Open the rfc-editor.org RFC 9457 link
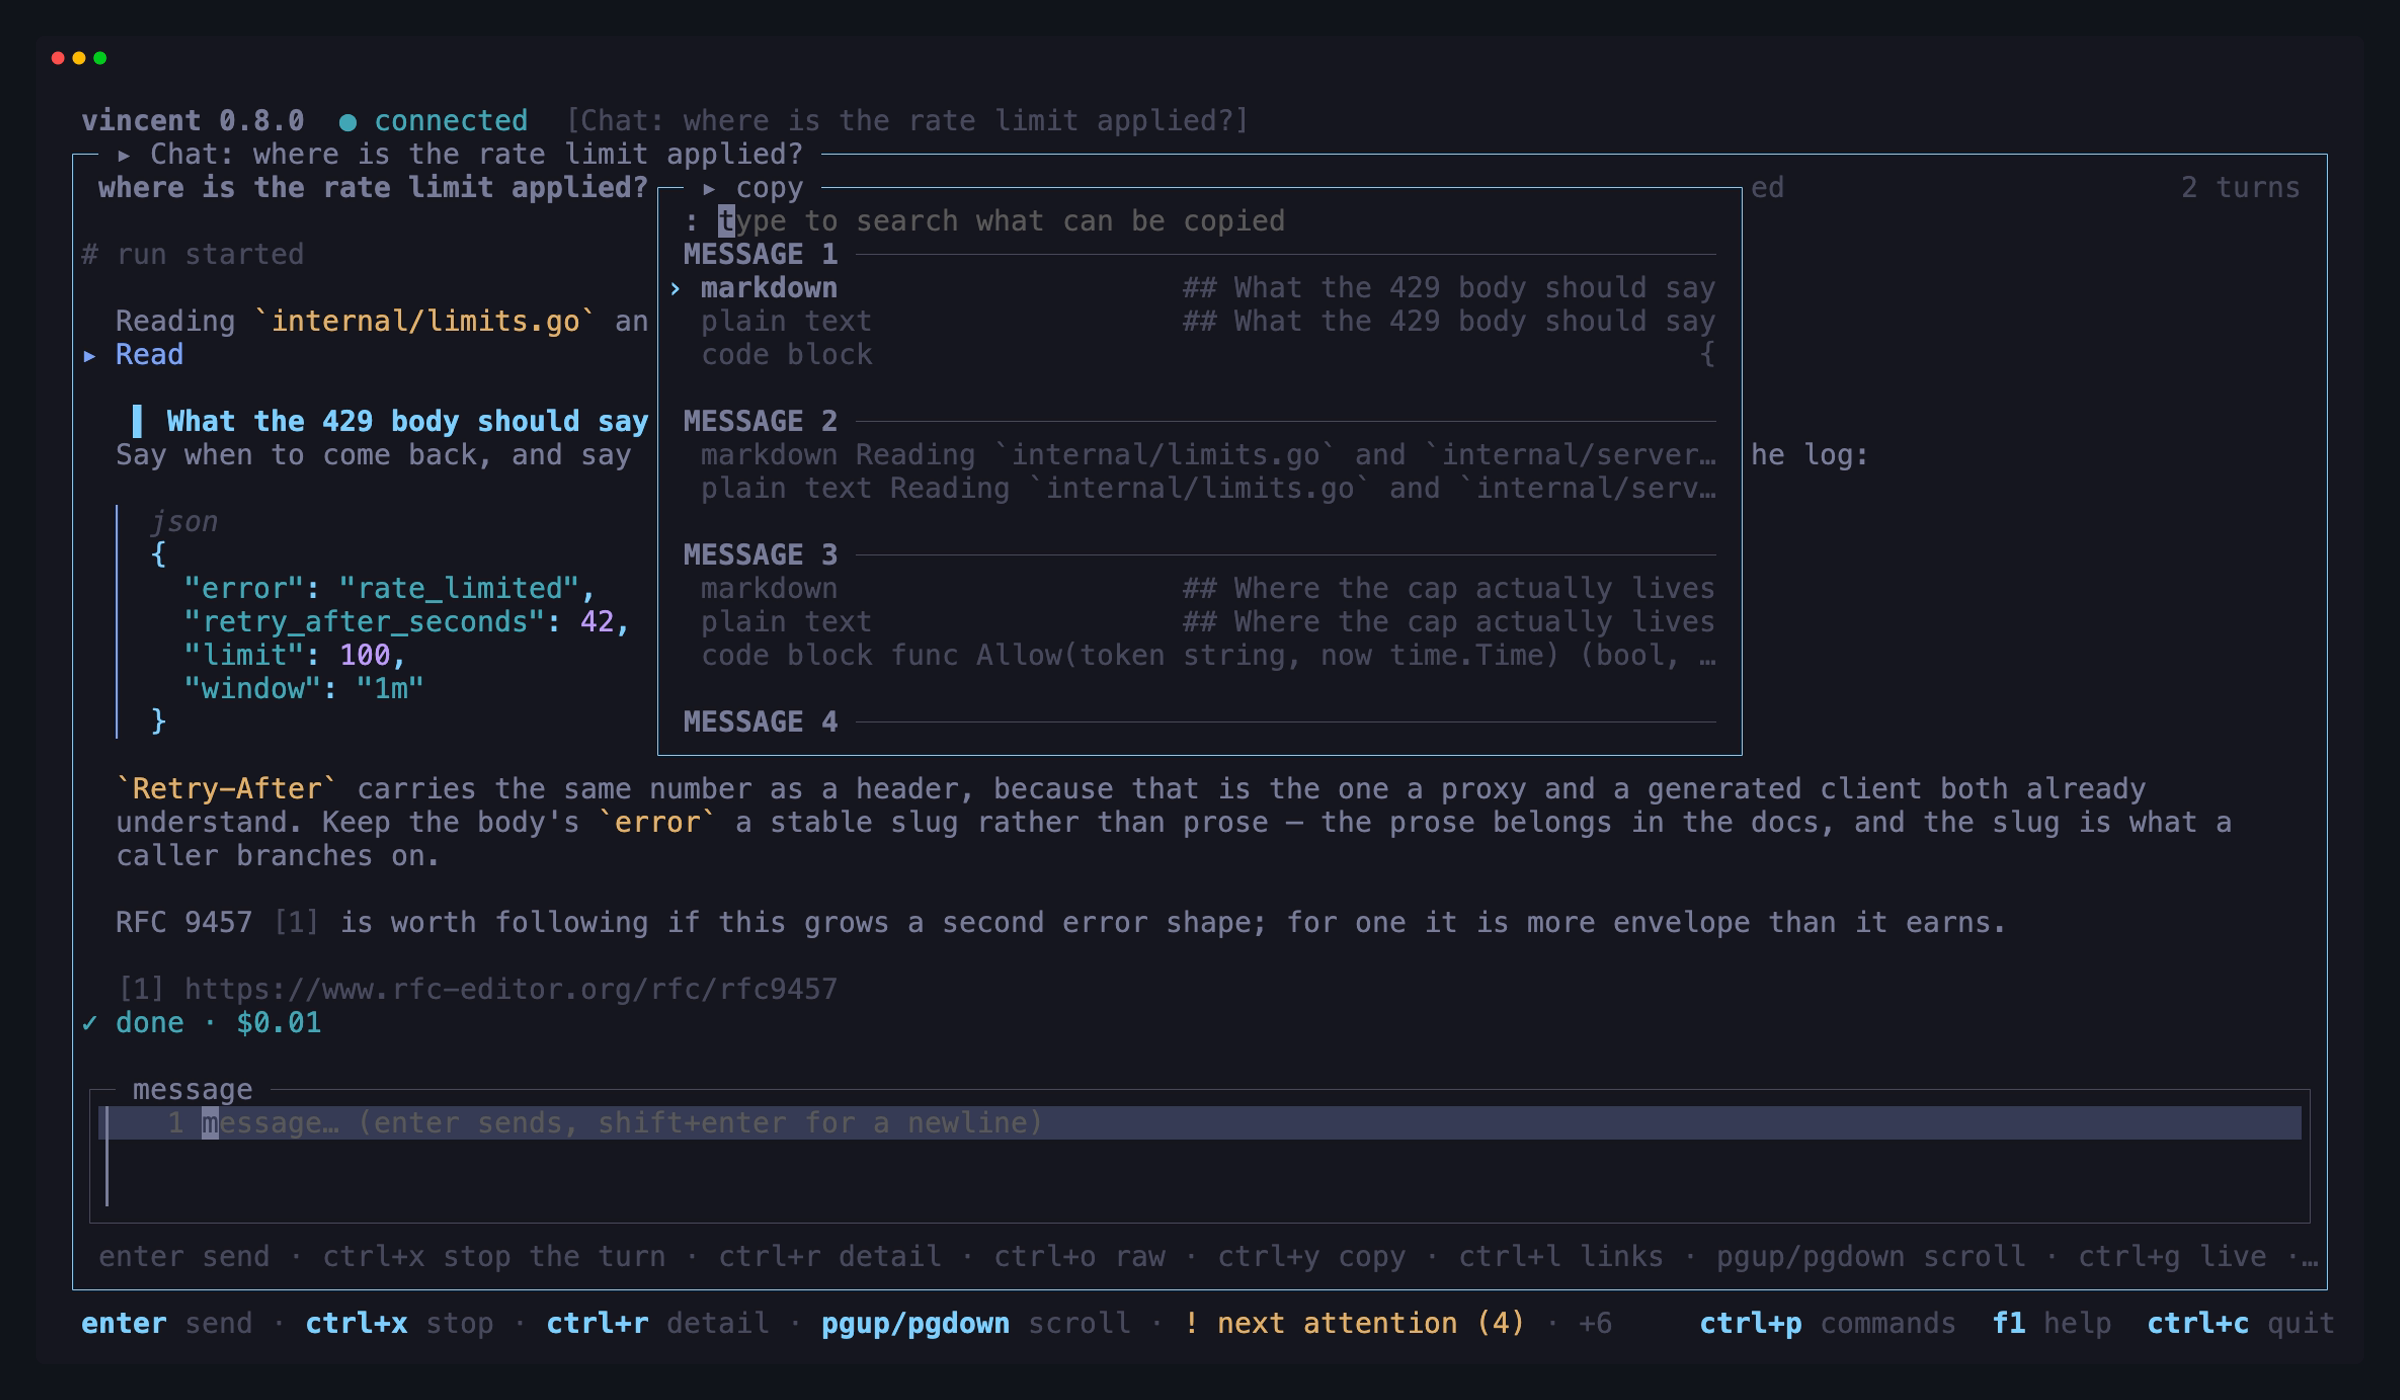This screenshot has width=2400, height=1400. click(511, 990)
